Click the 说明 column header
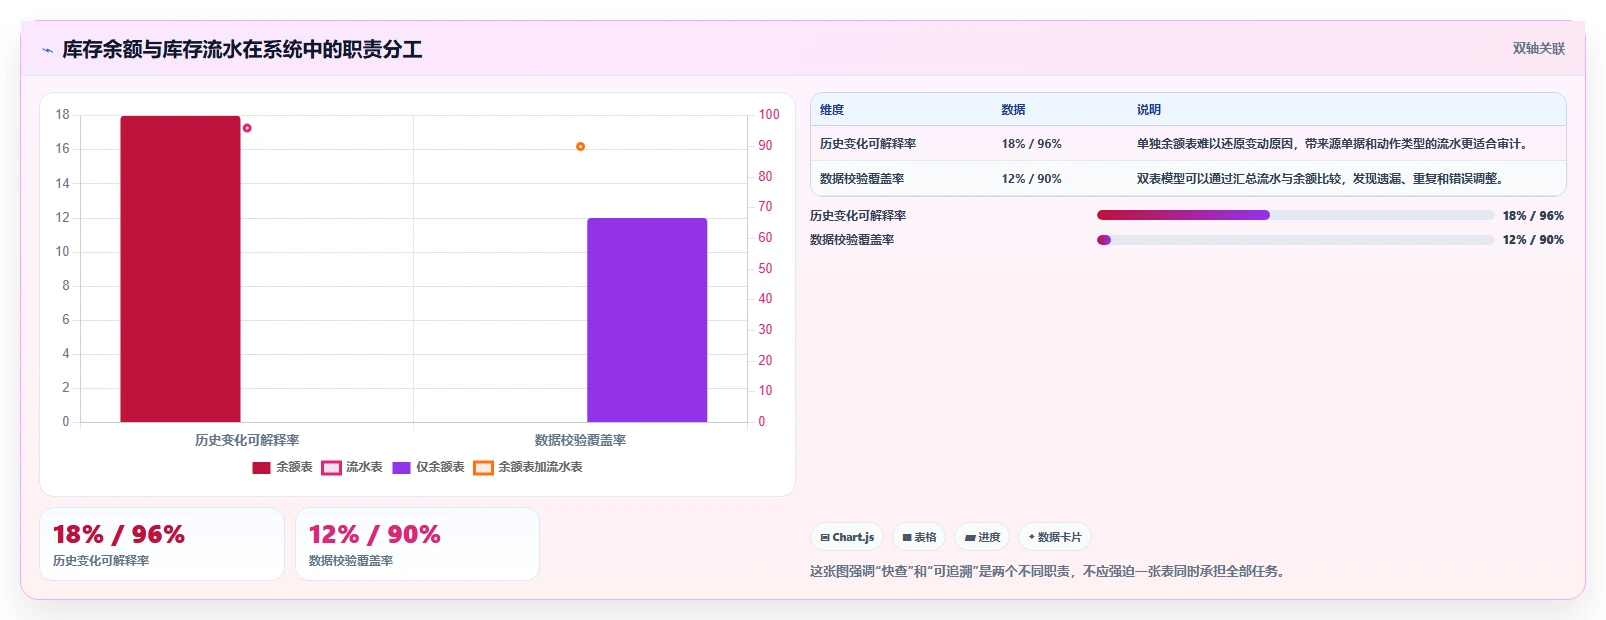 (x=1148, y=110)
